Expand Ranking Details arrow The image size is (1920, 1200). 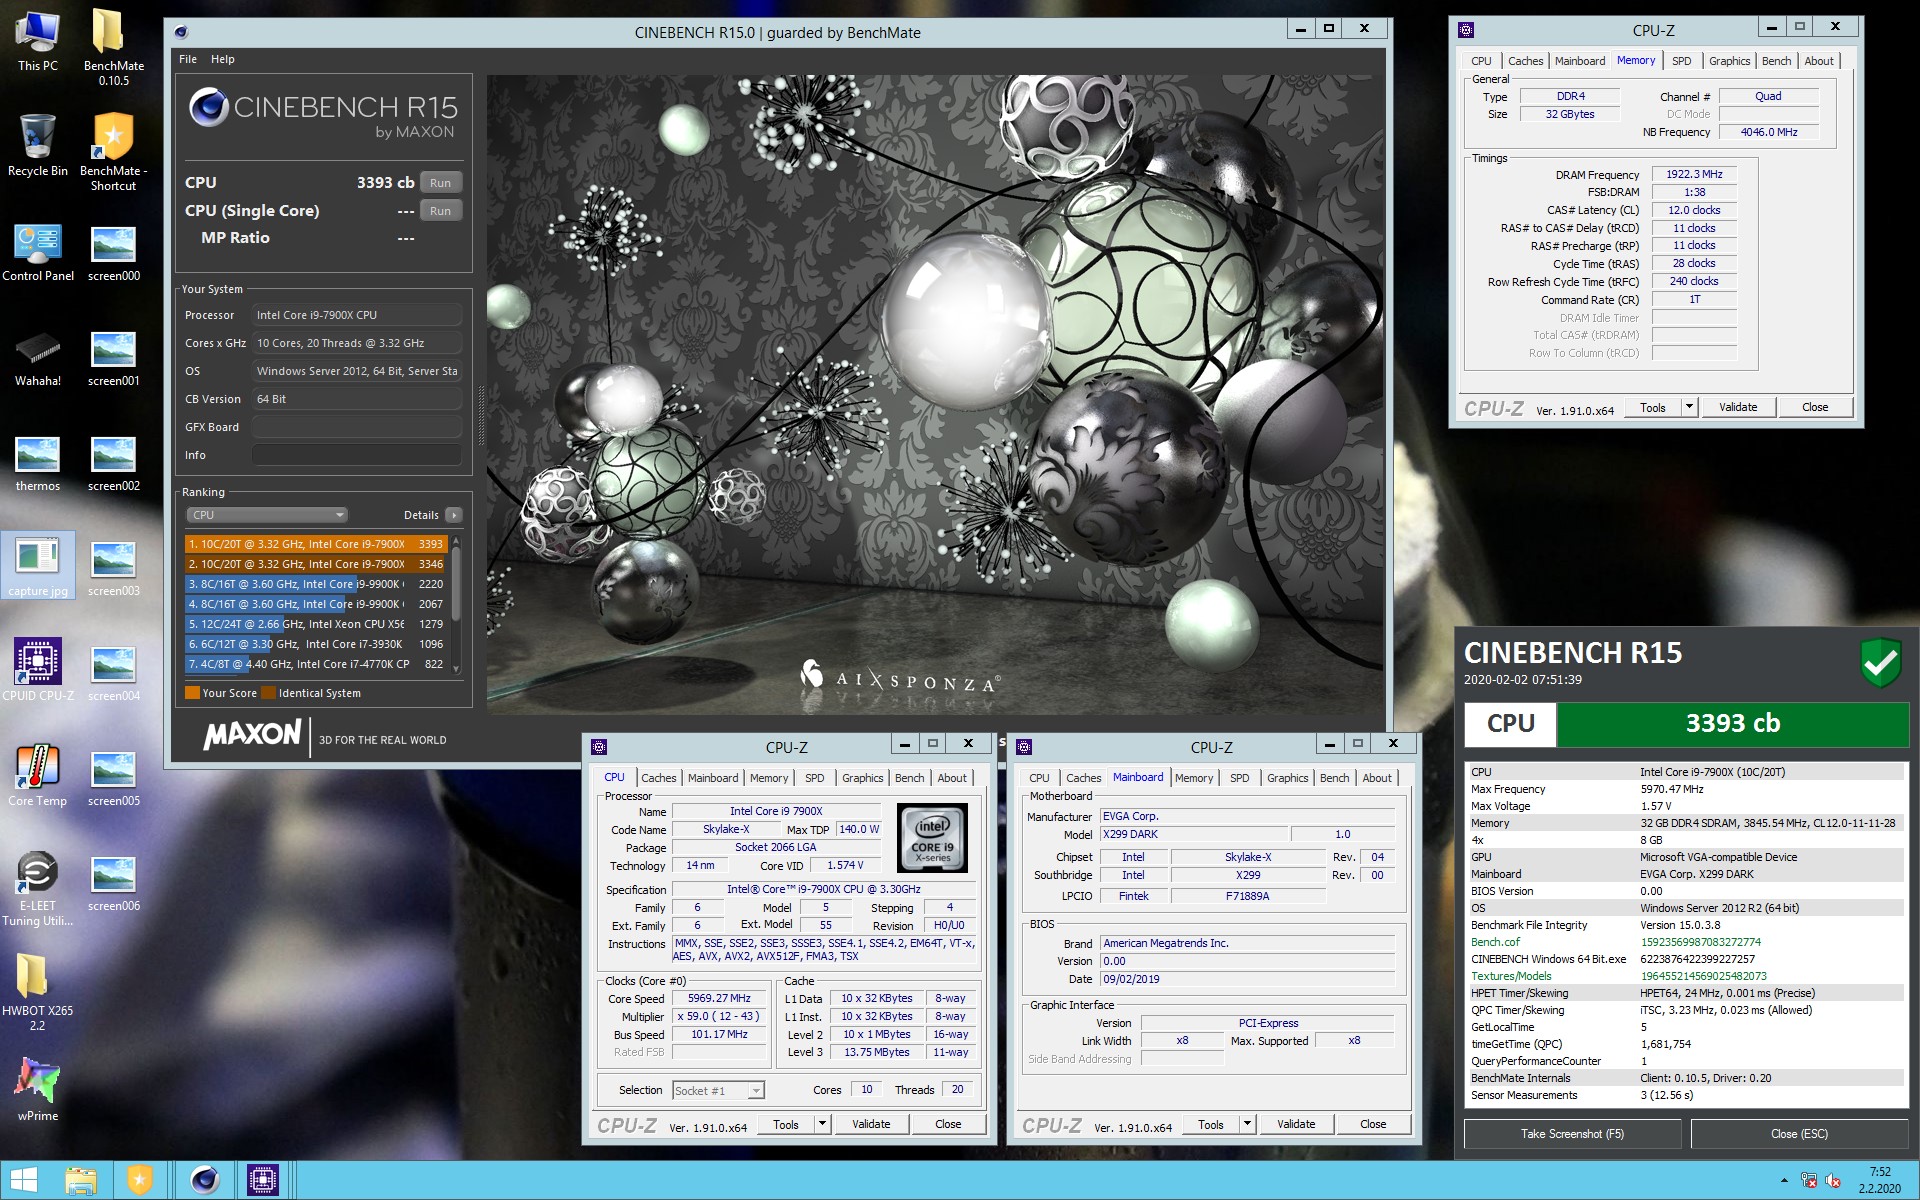[x=454, y=515]
